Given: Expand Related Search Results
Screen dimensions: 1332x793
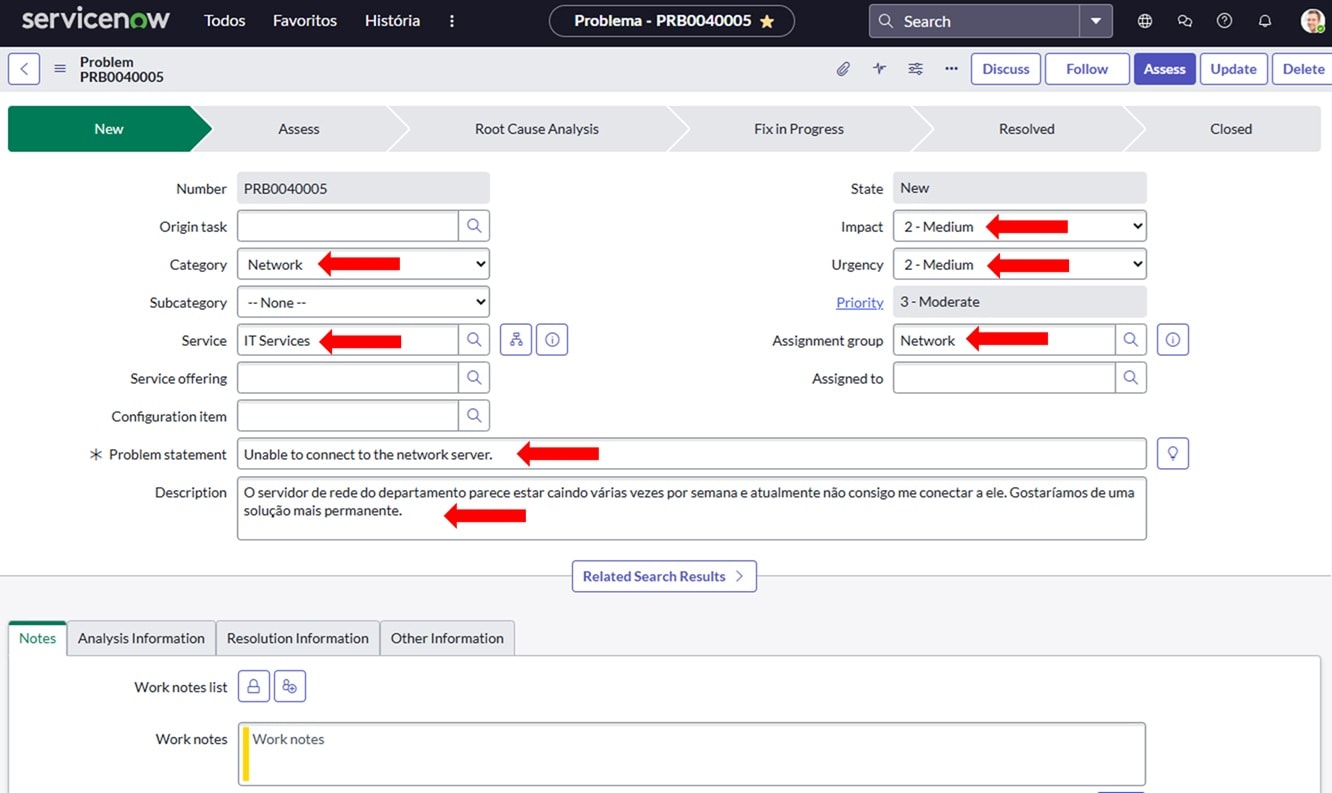Looking at the screenshot, I should [x=664, y=576].
